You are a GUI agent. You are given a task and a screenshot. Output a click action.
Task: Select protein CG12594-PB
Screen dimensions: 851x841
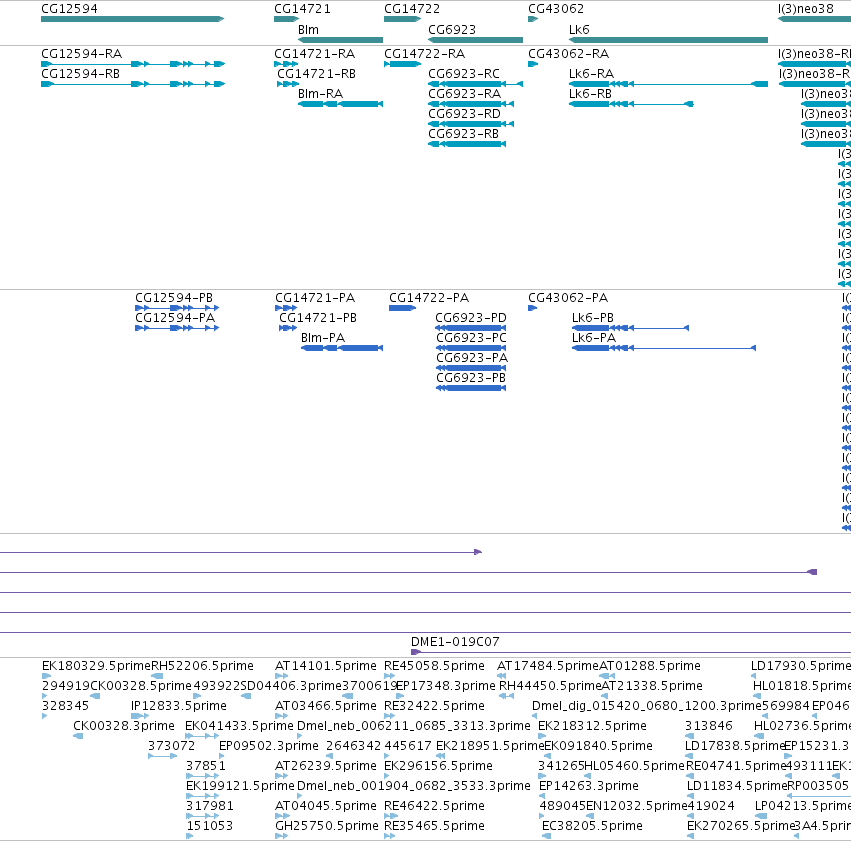(x=174, y=298)
